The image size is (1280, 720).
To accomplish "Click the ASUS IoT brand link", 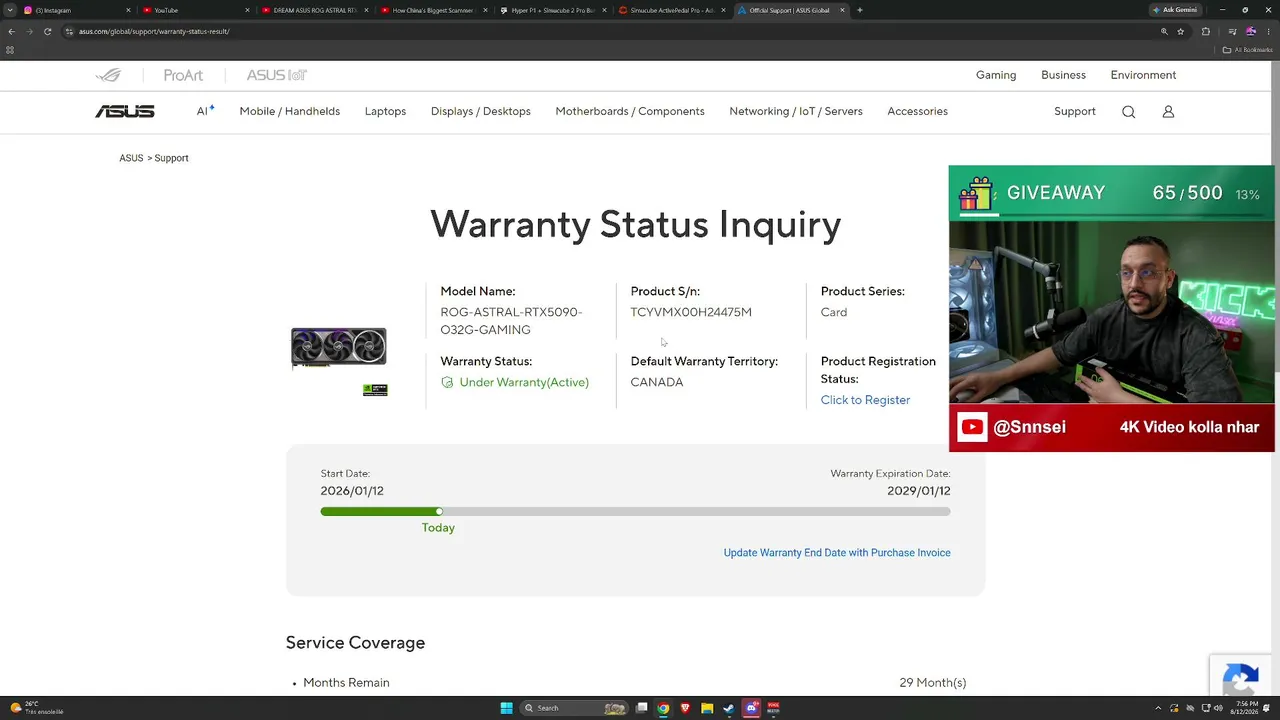I will pyautogui.click(x=277, y=75).
